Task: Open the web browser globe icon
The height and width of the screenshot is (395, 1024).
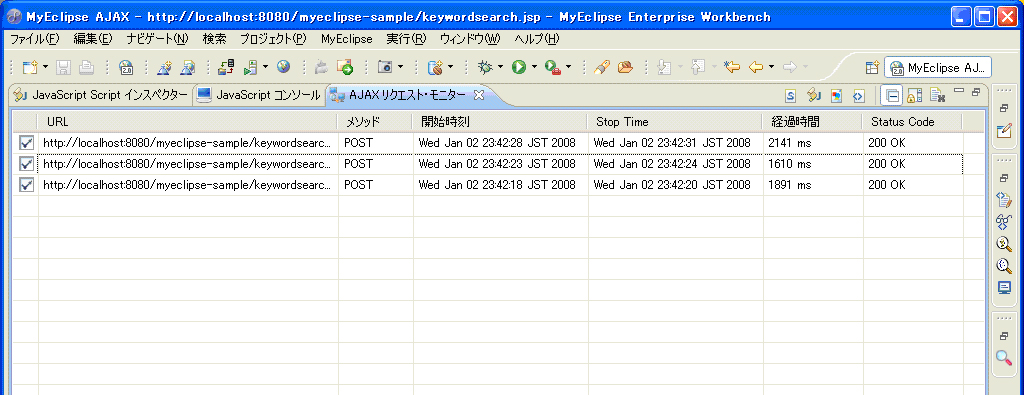Action: (x=283, y=67)
